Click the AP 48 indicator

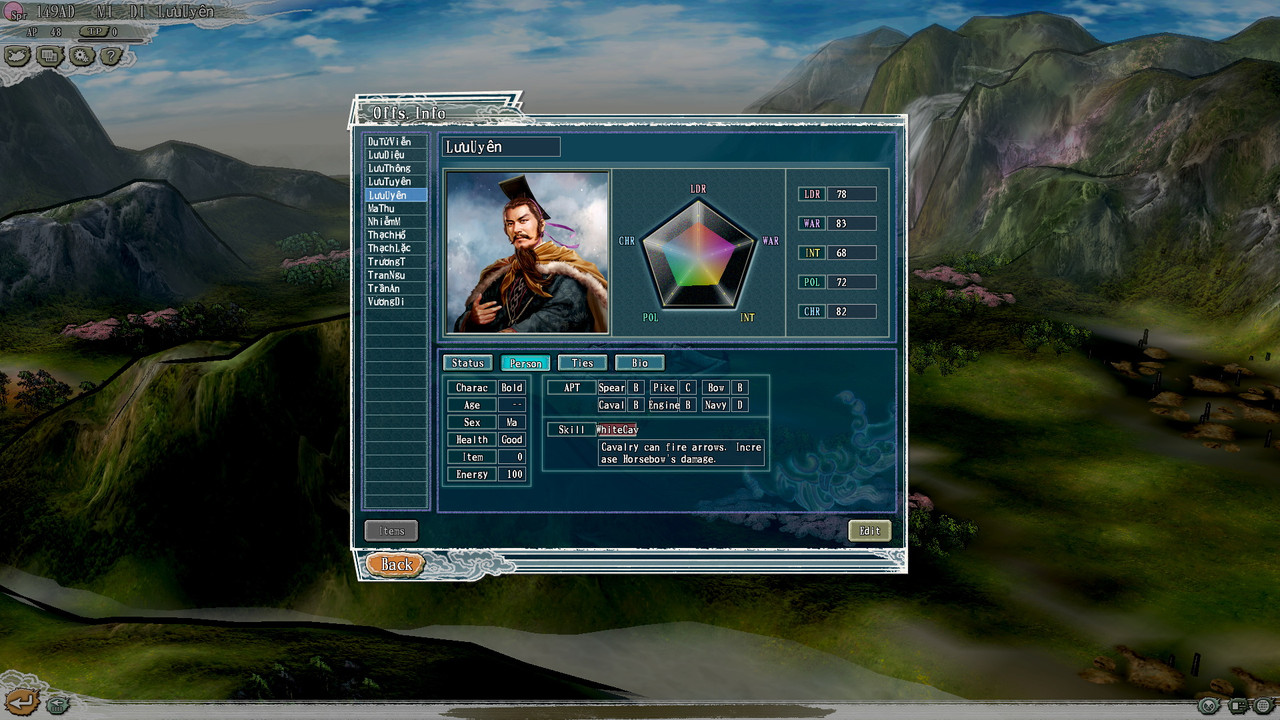pos(42,32)
